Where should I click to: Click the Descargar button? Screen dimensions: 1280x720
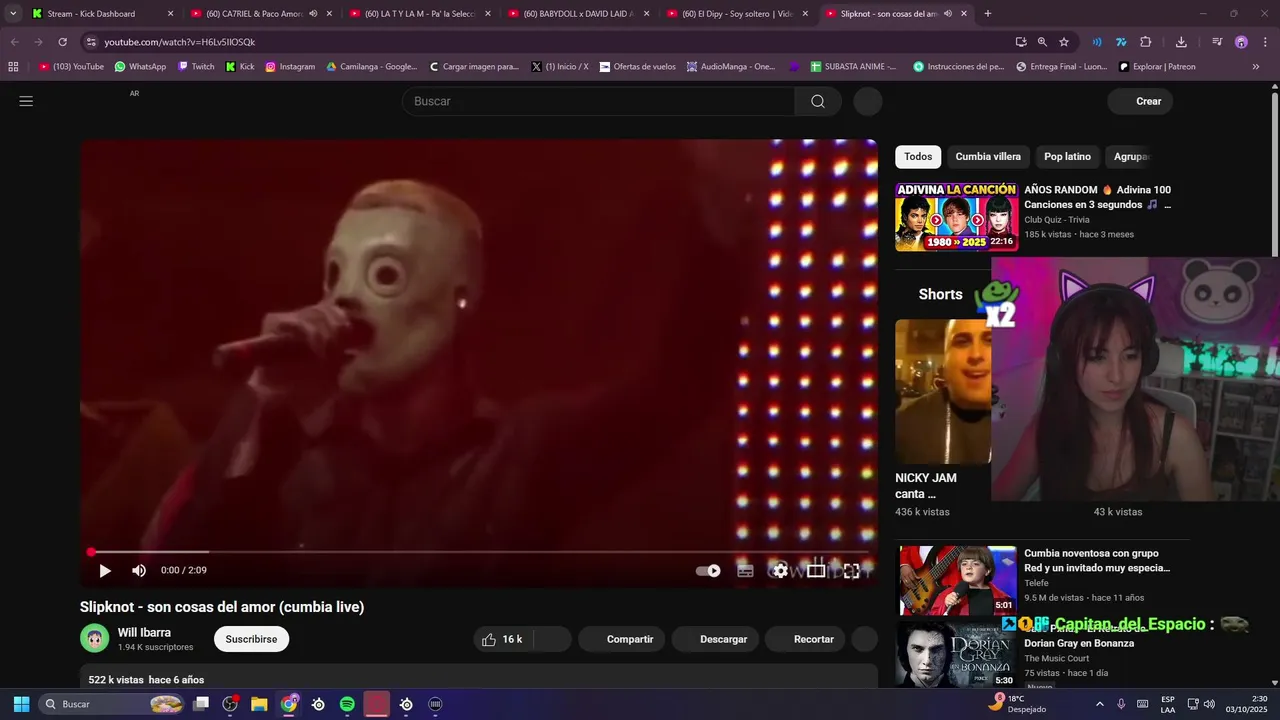716,639
